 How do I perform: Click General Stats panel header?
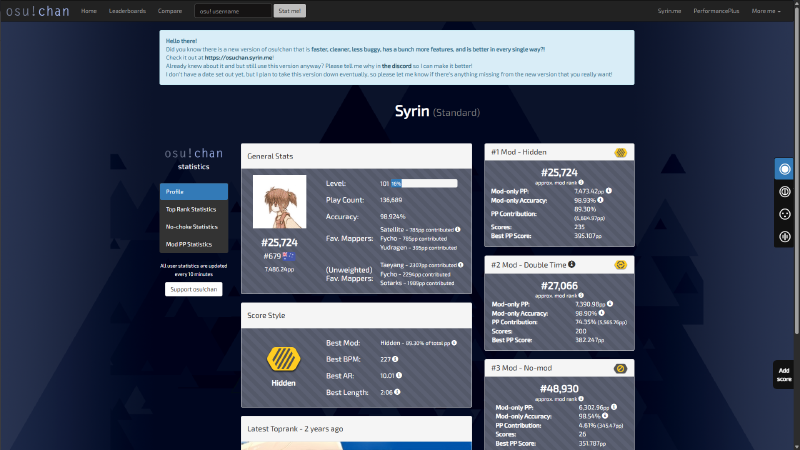[x=356, y=156]
